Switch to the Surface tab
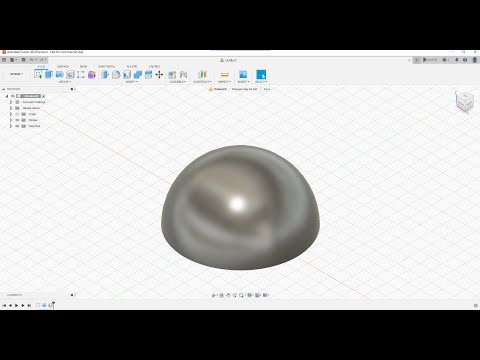480x360 pixels. click(63, 66)
